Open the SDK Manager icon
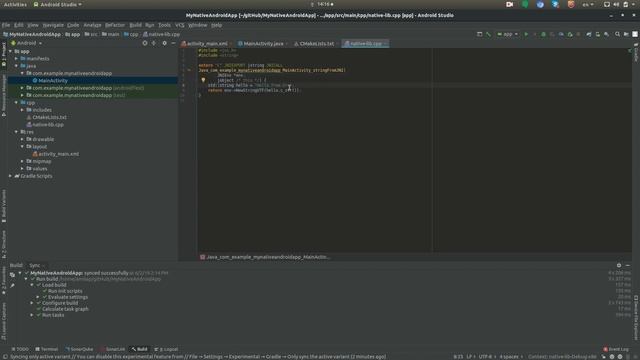Screen dimensions: 640x360 coord(607,34)
